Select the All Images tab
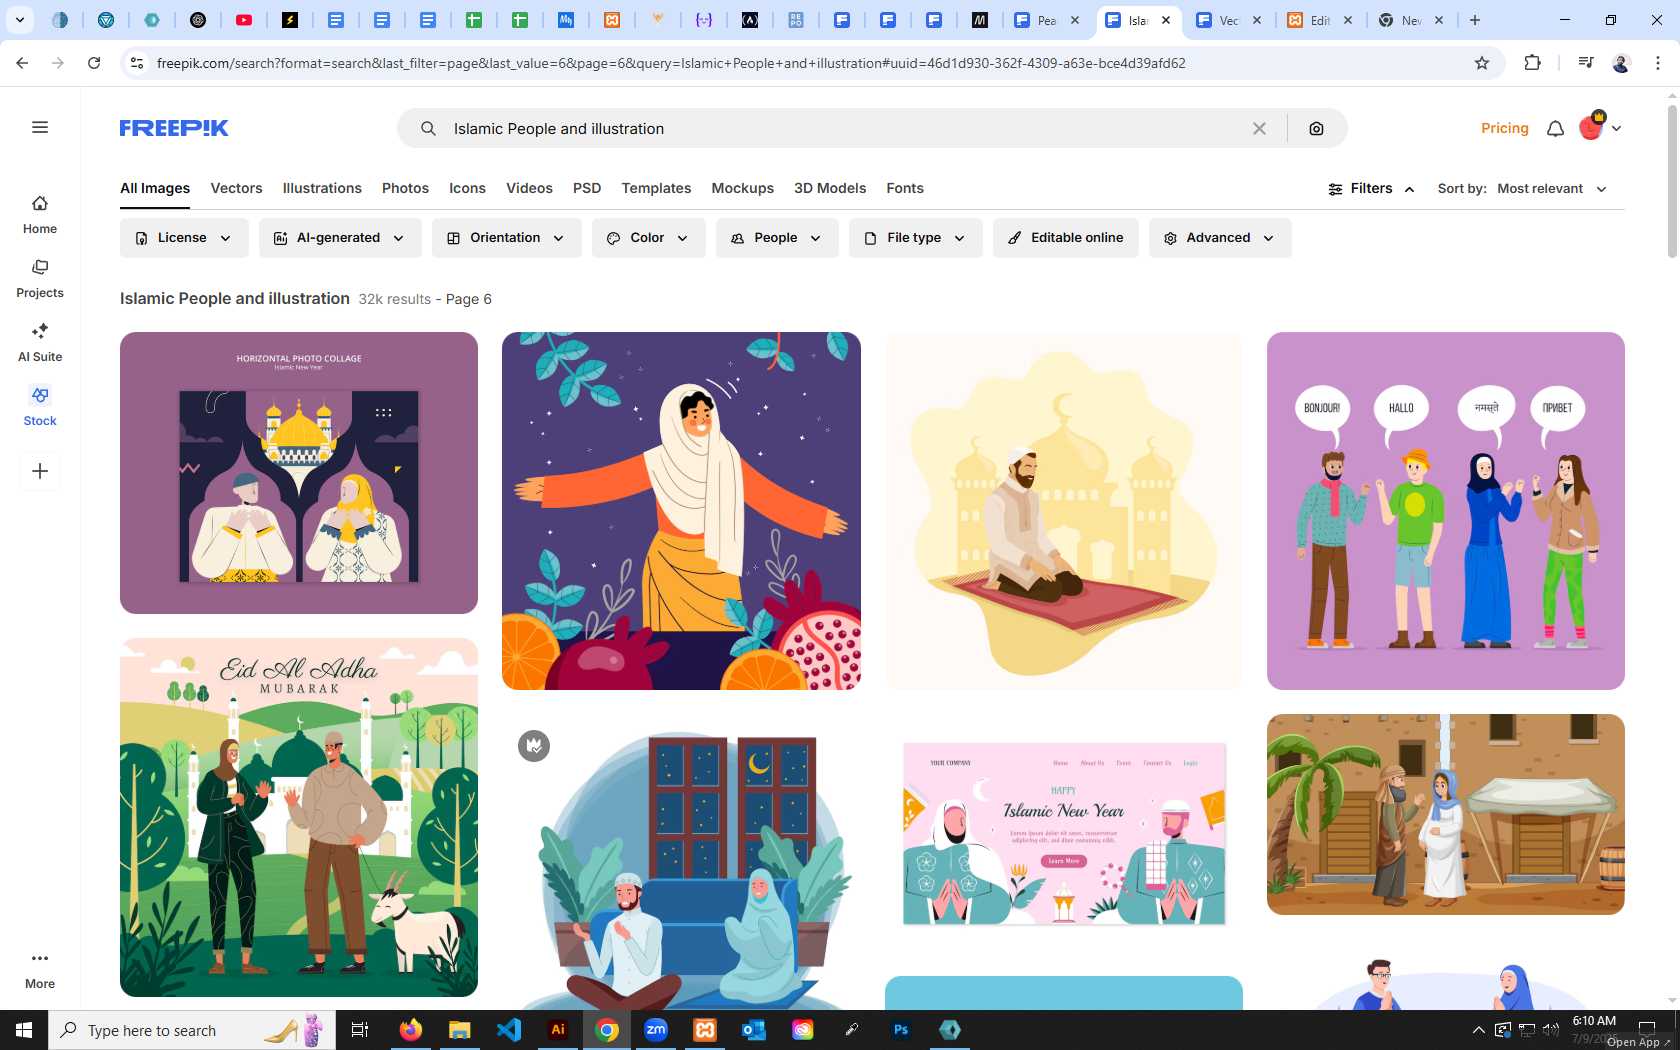The width and height of the screenshot is (1680, 1050). click(x=155, y=188)
